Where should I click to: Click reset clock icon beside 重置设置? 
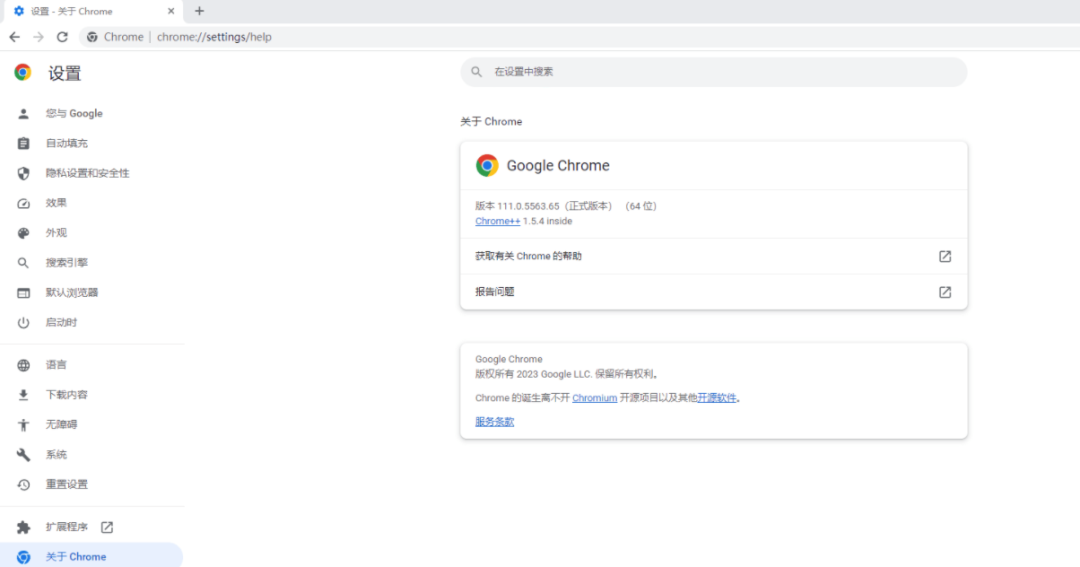point(23,484)
